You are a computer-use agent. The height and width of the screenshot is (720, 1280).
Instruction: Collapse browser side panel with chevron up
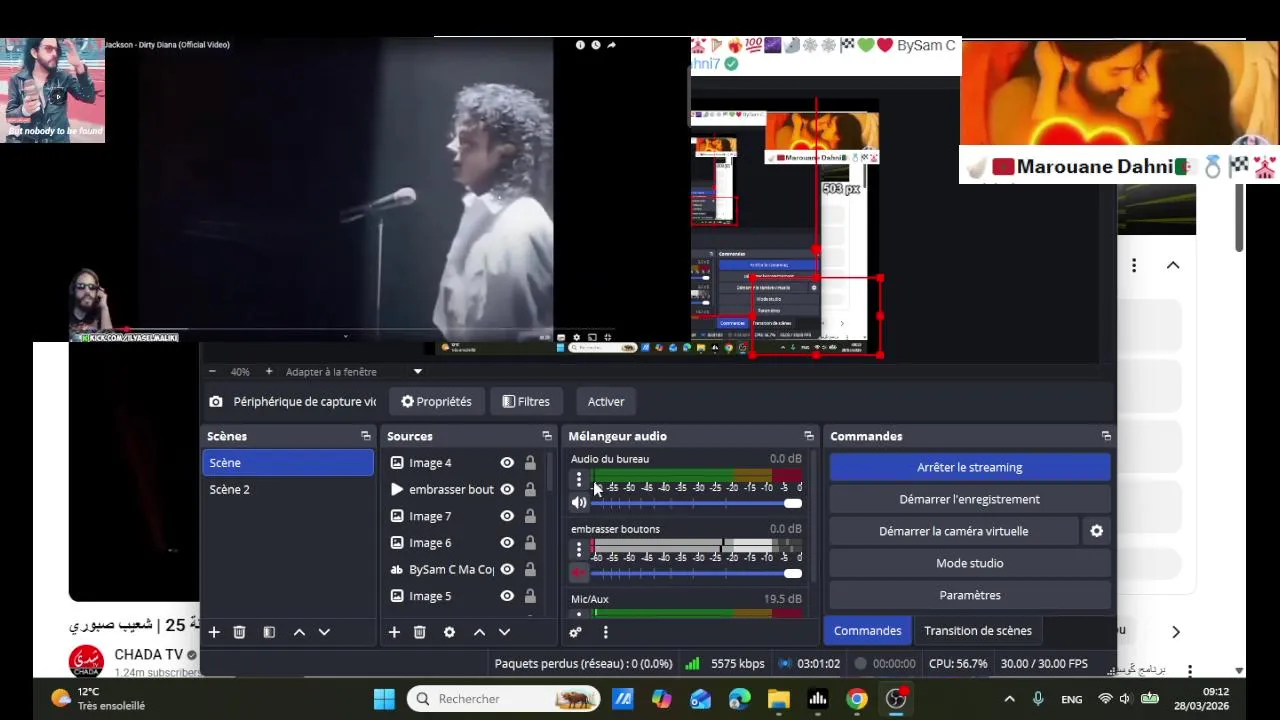pos(1173,265)
